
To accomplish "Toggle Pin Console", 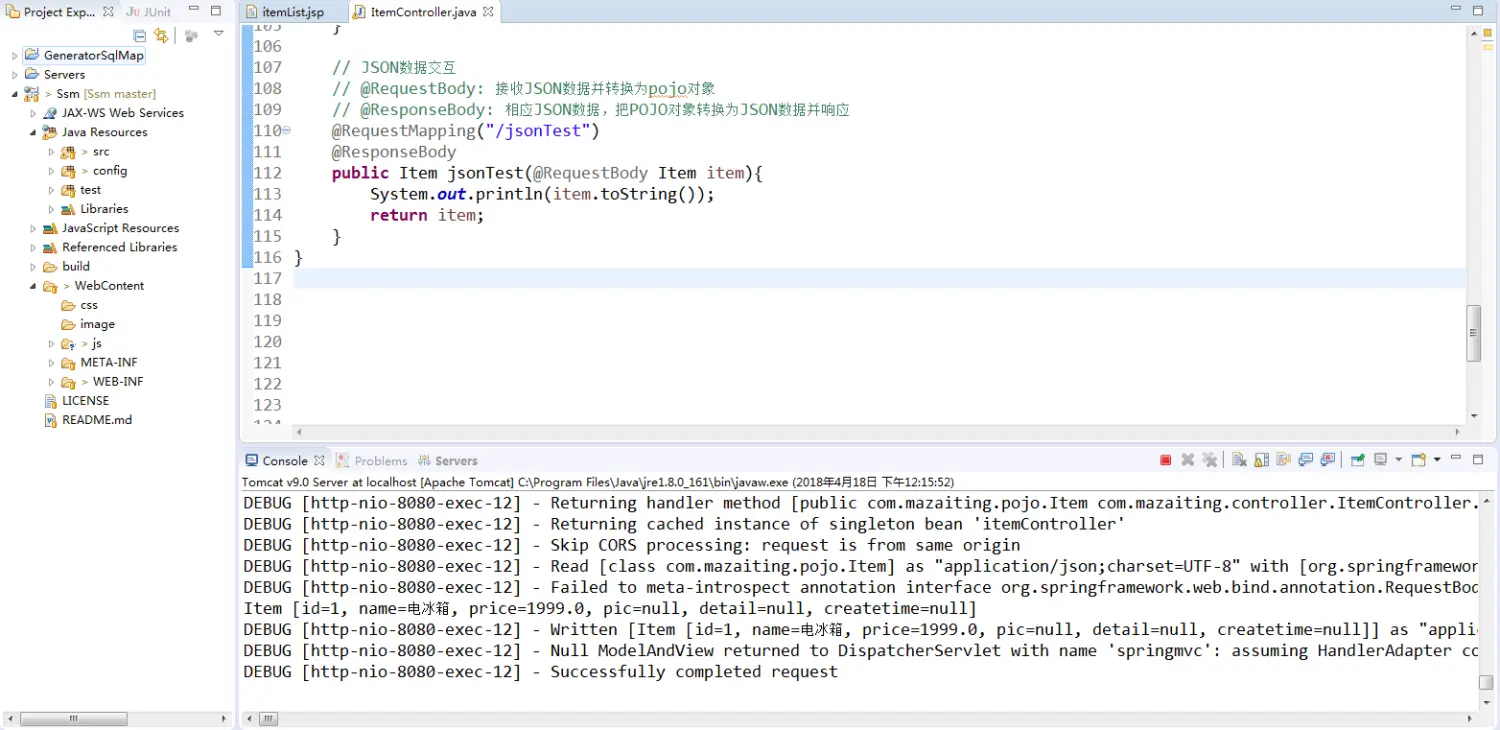I will point(1357,460).
